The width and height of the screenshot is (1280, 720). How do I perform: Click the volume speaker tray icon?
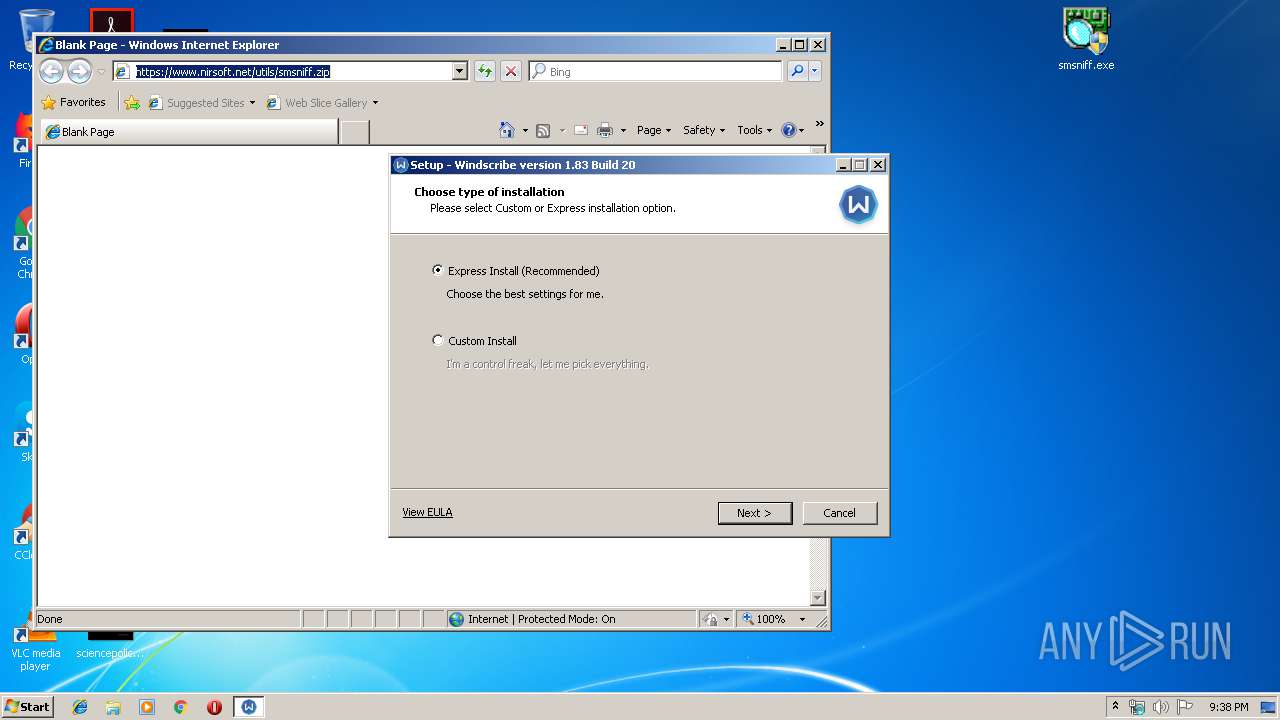[1161, 707]
